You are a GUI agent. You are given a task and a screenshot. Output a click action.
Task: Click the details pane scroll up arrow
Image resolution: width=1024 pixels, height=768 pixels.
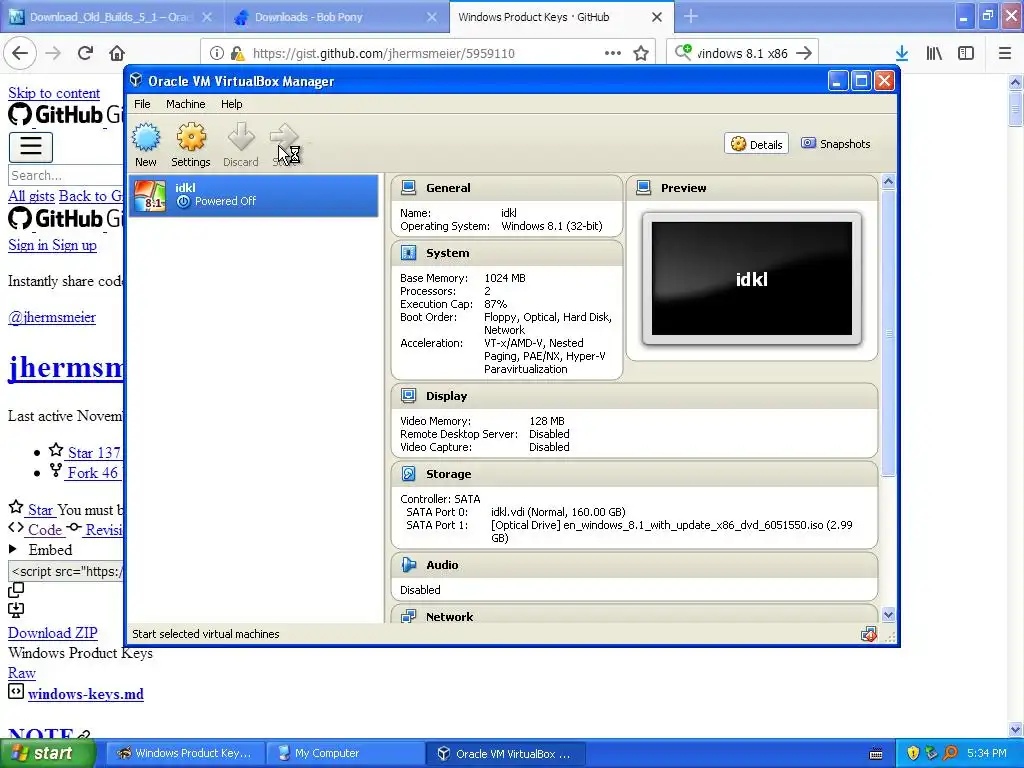click(x=888, y=182)
